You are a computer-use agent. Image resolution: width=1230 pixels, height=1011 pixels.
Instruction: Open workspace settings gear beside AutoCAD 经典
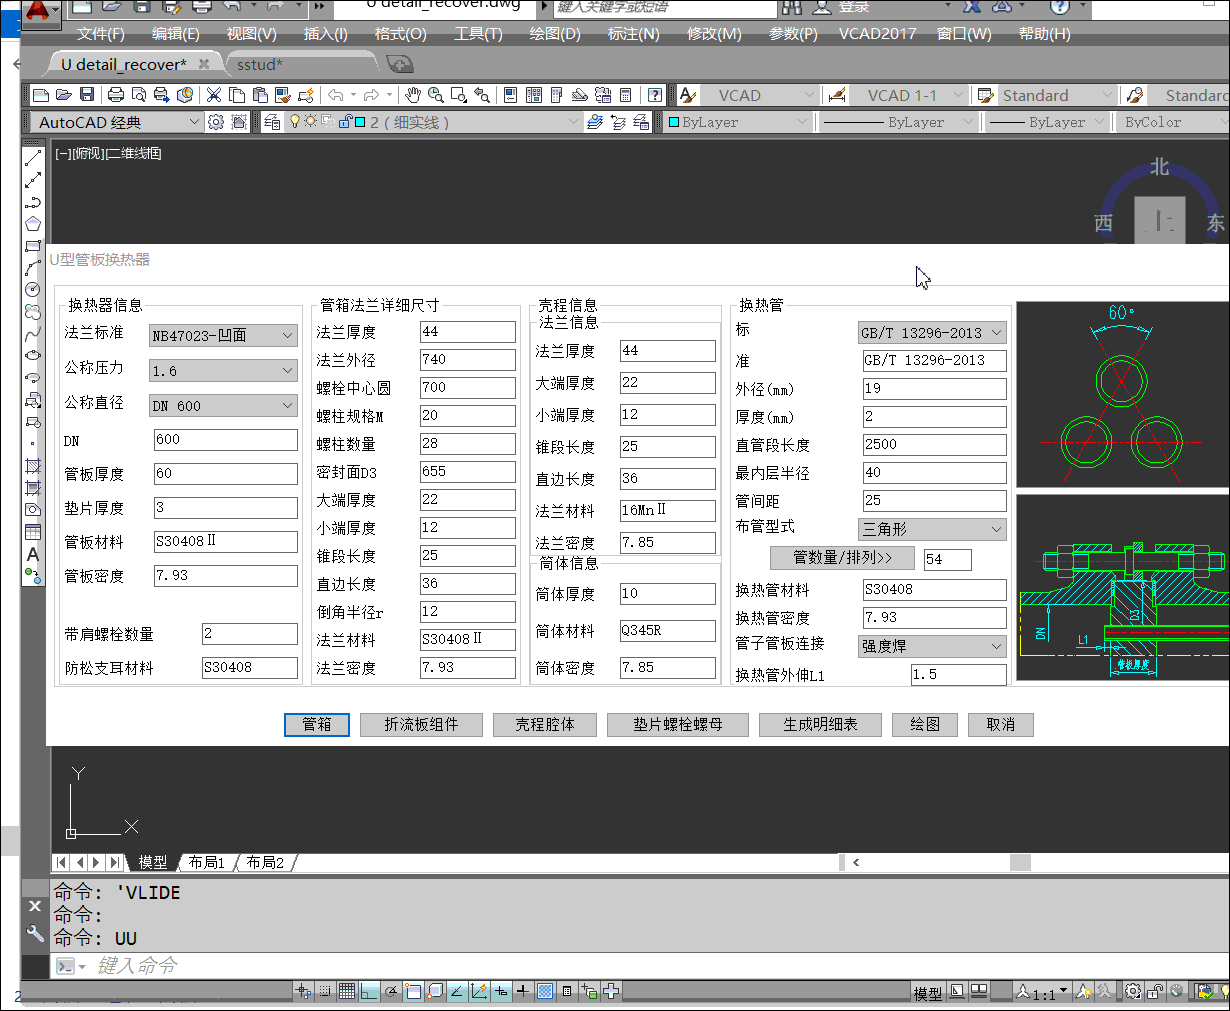pos(216,122)
